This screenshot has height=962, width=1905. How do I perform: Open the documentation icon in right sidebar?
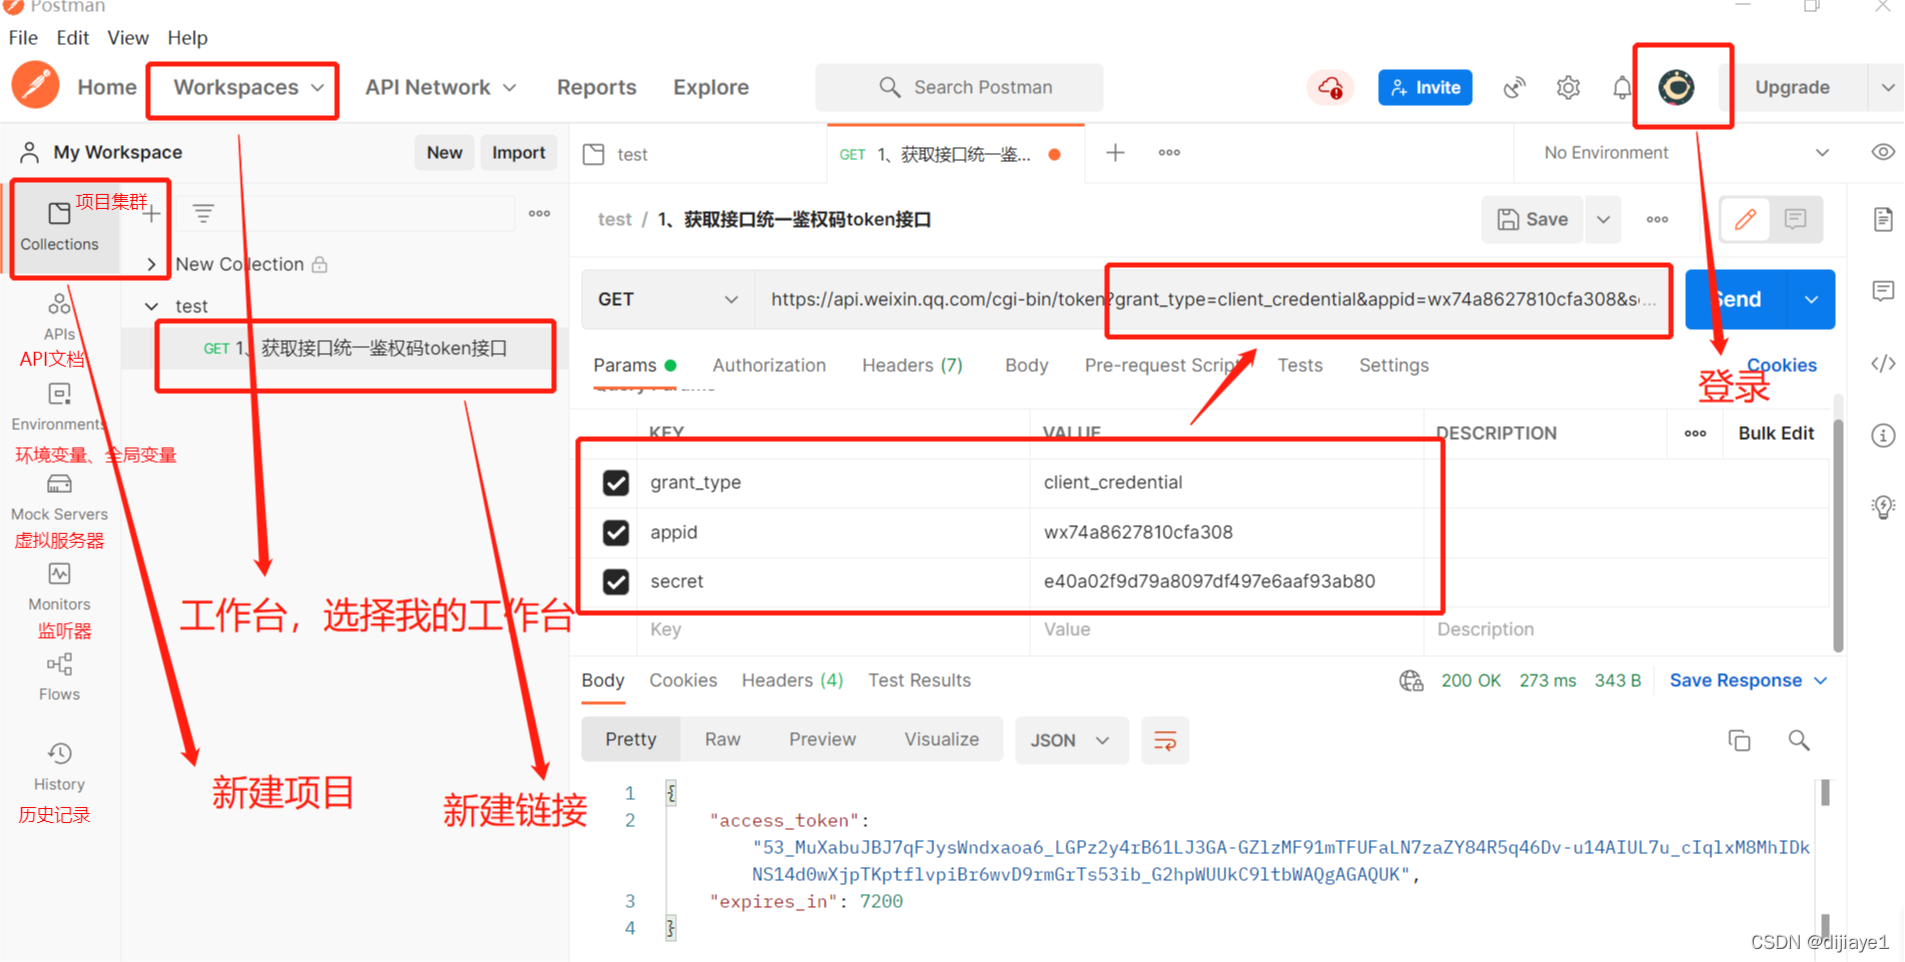click(1883, 220)
